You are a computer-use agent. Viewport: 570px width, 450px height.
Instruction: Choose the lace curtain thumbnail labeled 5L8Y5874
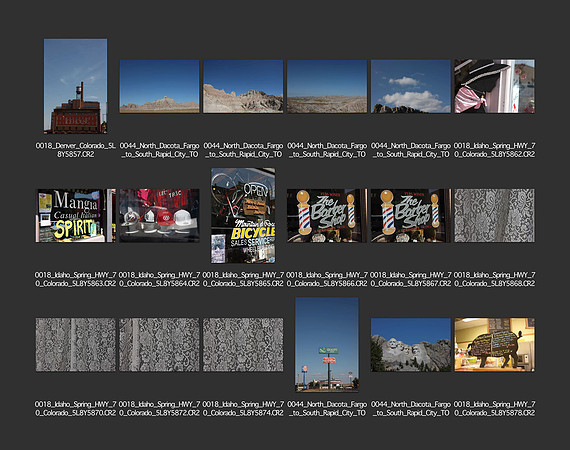click(x=243, y=345)
